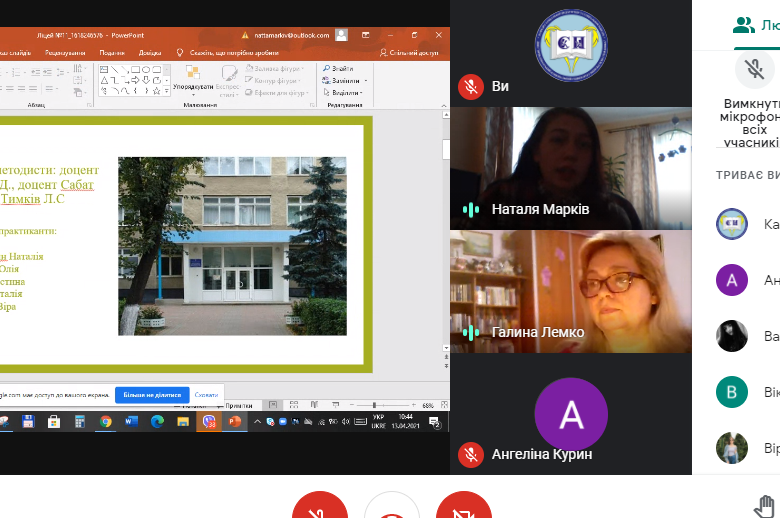780x518 pixels.
Task: Open the 'Упорядкувати' arrange dropdown
Action: 192,86
